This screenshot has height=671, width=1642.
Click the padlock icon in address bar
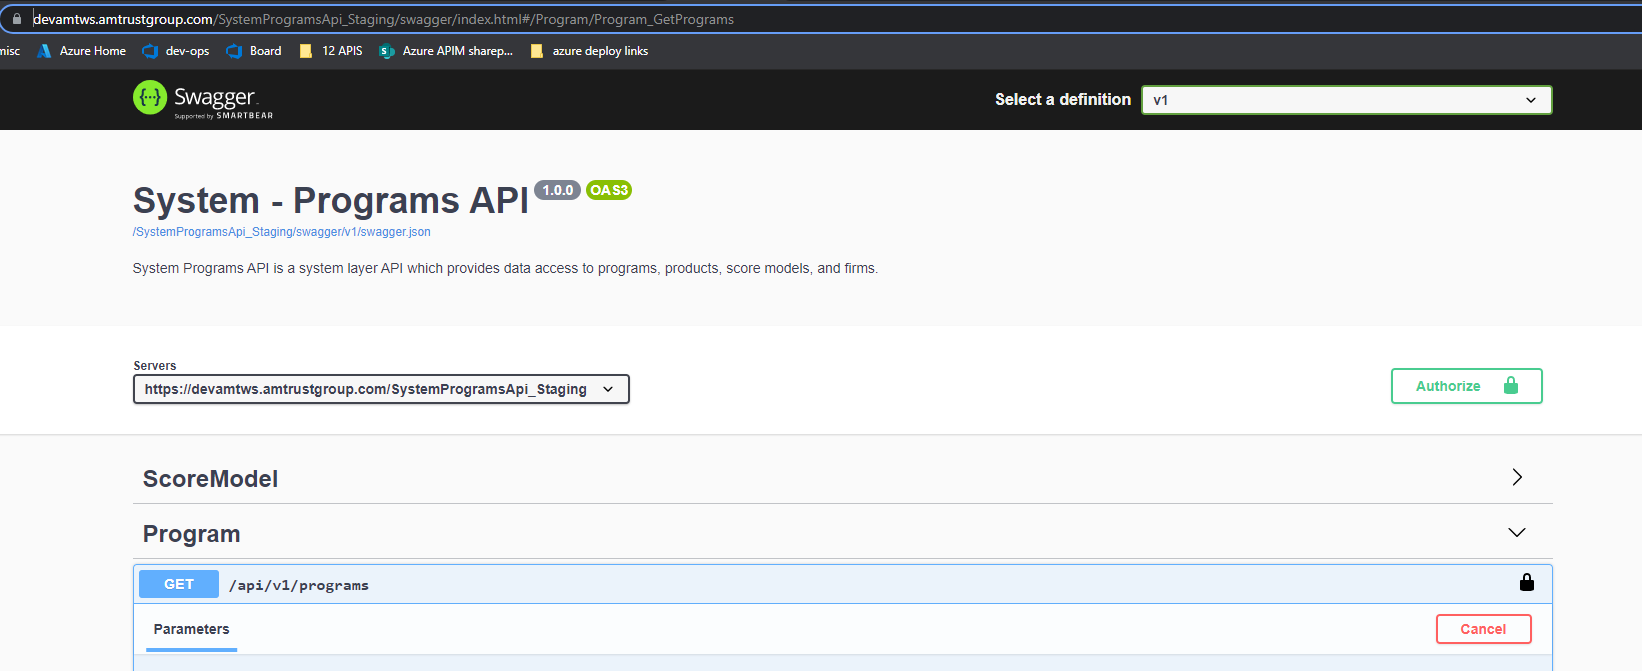click(x=17, y=19)
